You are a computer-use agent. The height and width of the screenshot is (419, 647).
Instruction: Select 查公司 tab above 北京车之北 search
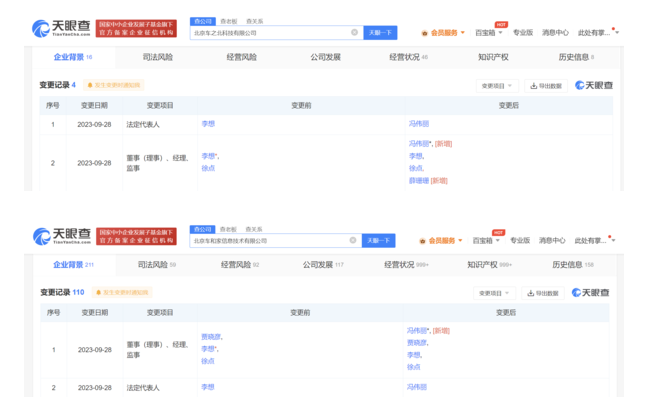coord(203,21)
